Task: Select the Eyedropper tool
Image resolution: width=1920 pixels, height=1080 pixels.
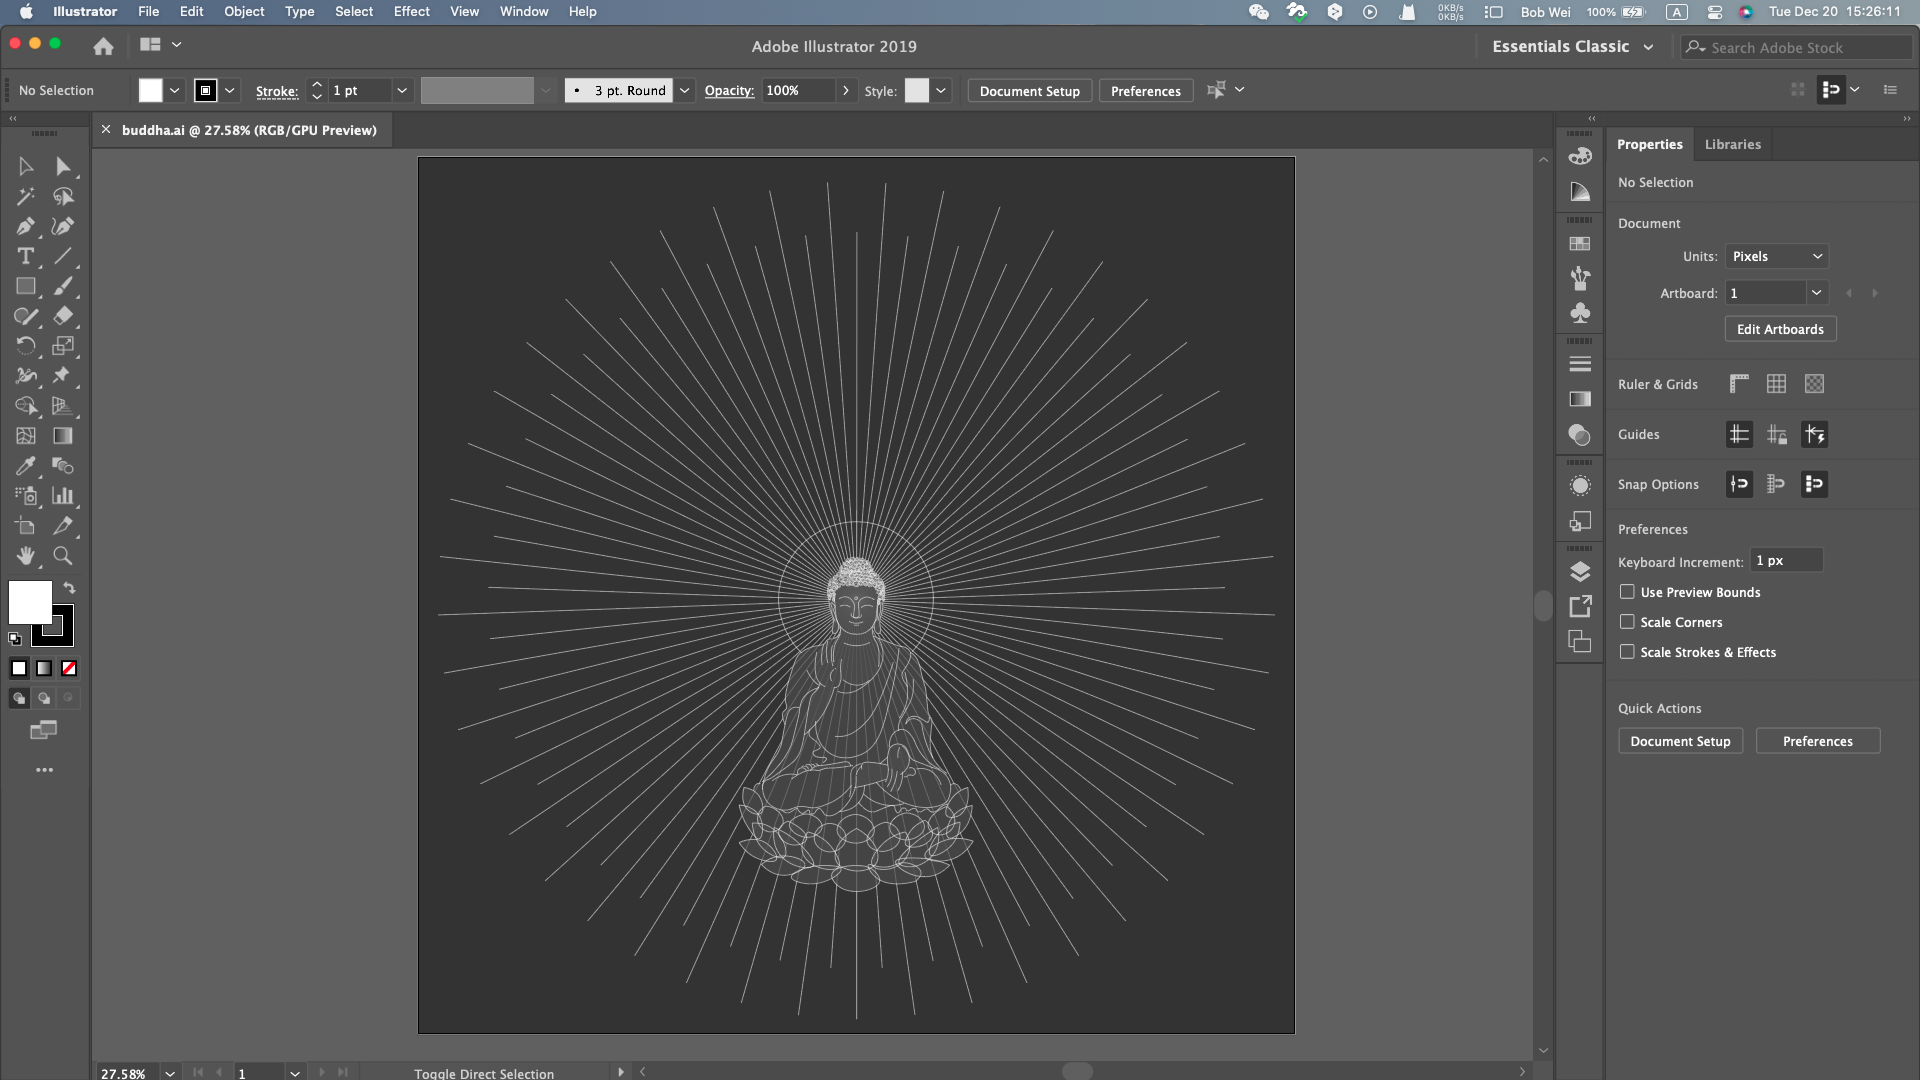Action: point(25,466)
